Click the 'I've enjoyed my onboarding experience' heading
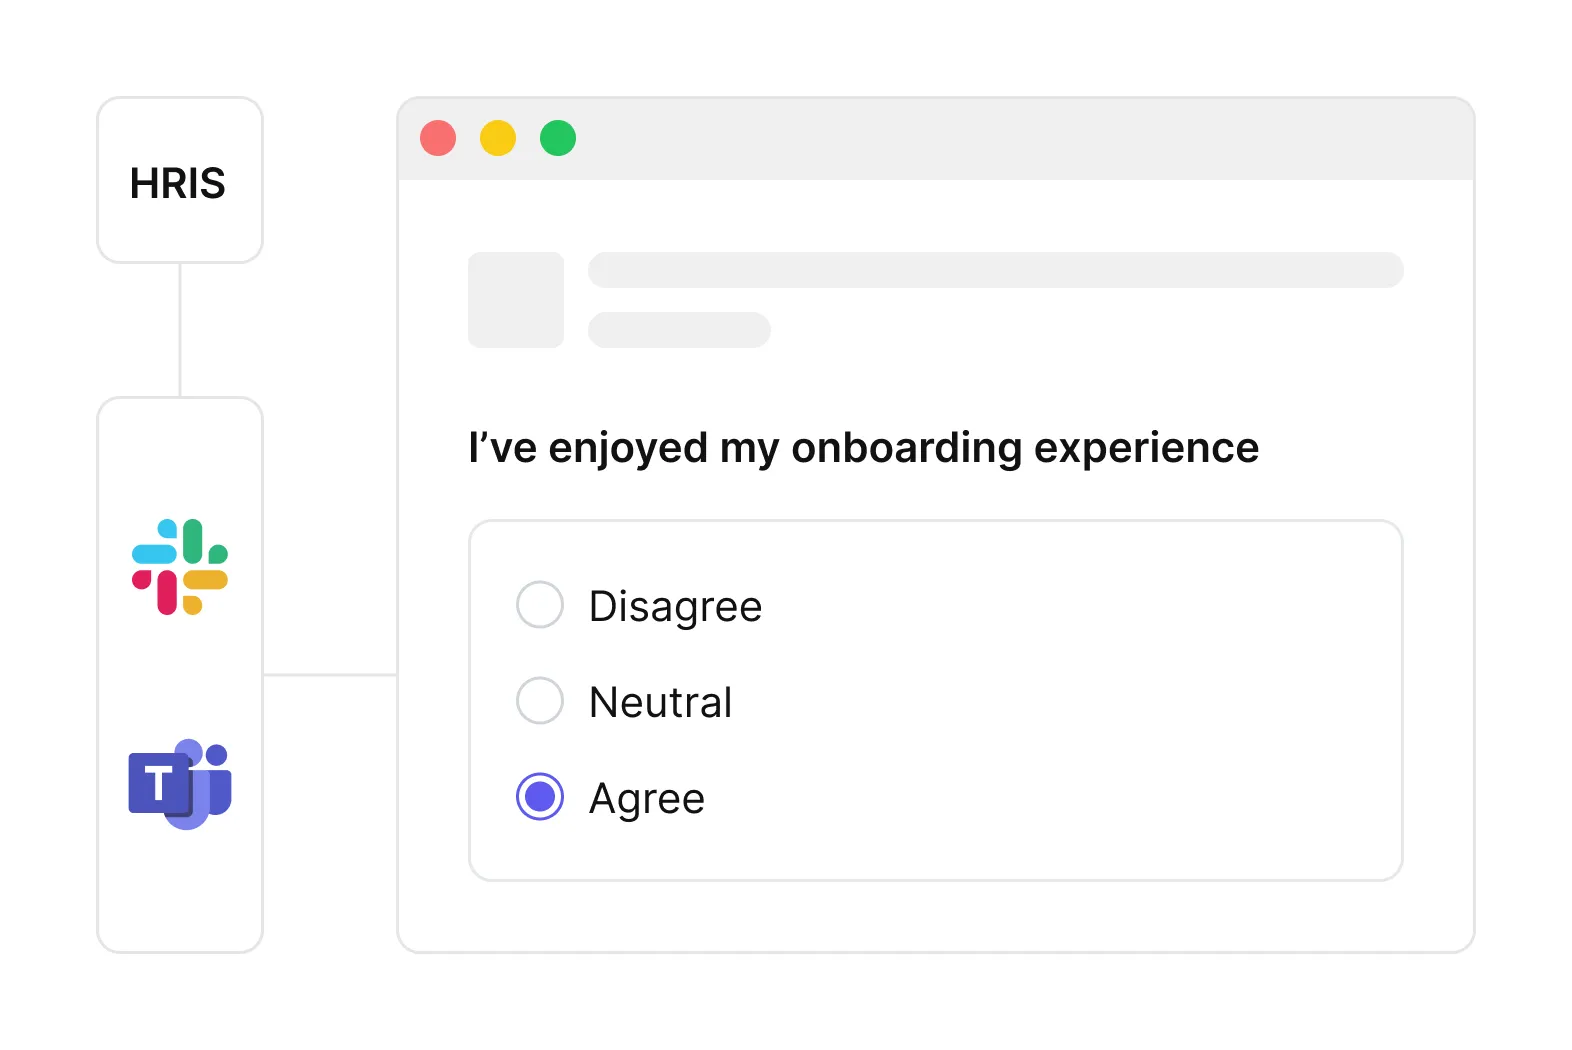 click(863, 448)
